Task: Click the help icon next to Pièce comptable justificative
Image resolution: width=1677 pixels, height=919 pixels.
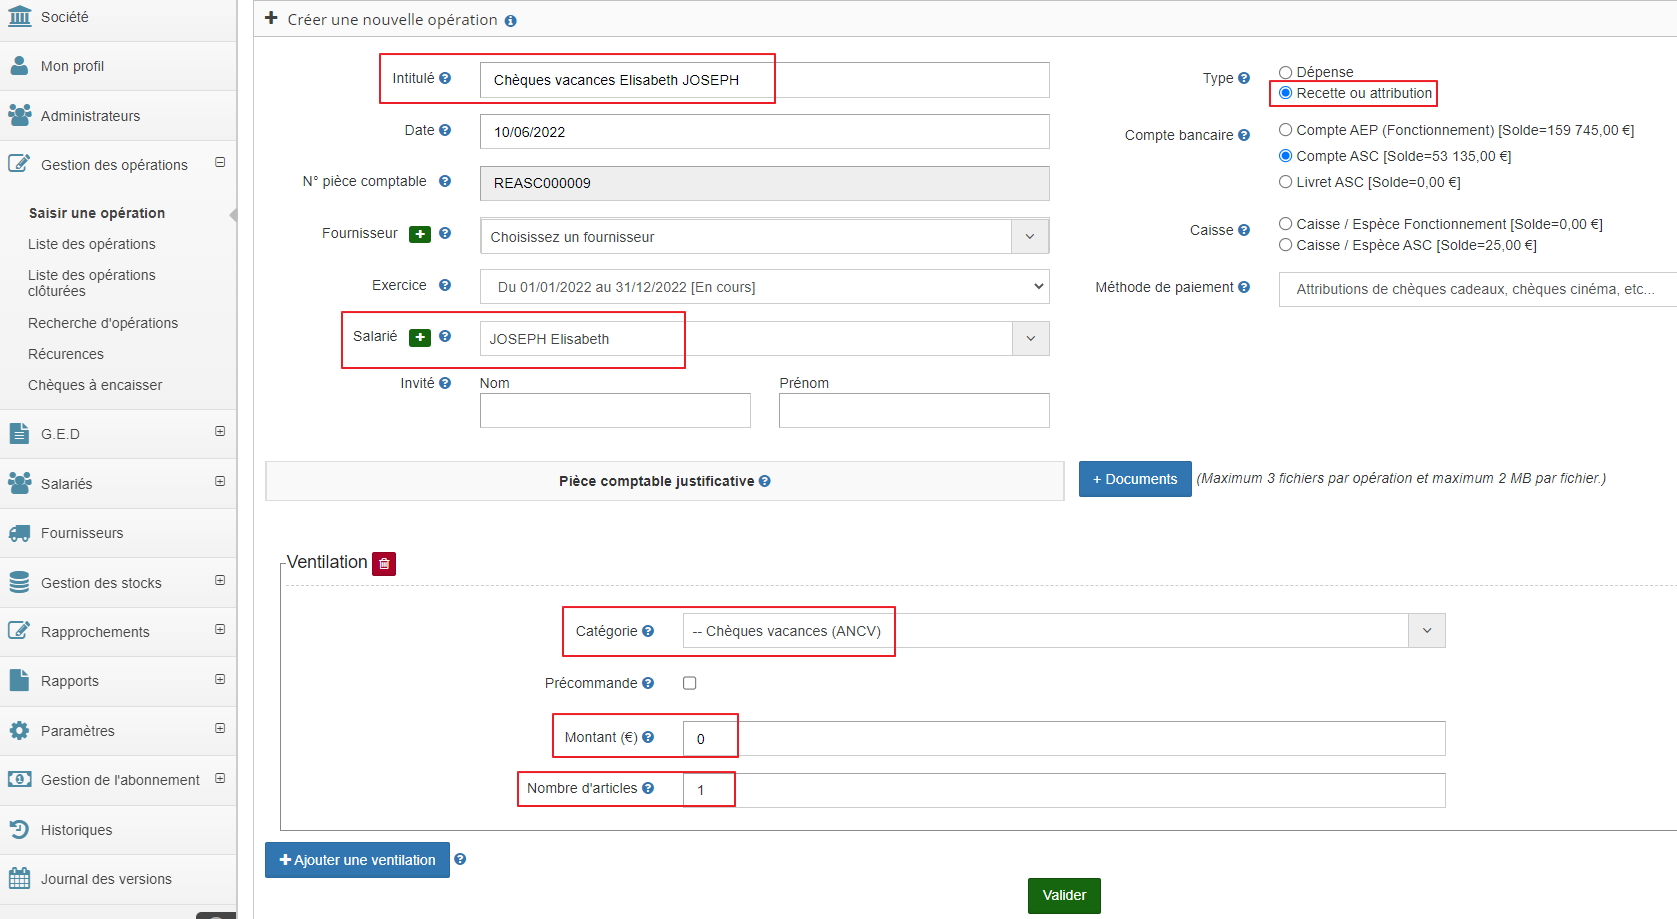Action: pyautogui.click(x=765, y=481)
